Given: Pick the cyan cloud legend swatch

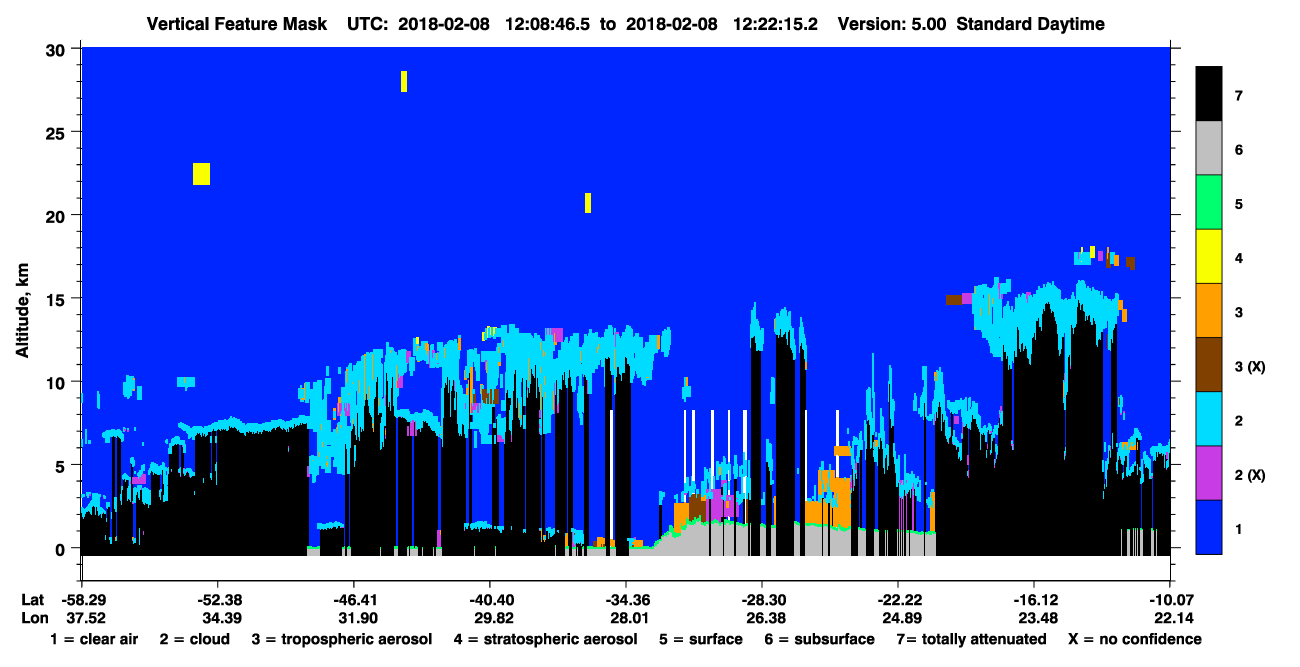Looking at the screenshot, I should pyautogui.click(x=1209, y=419).
